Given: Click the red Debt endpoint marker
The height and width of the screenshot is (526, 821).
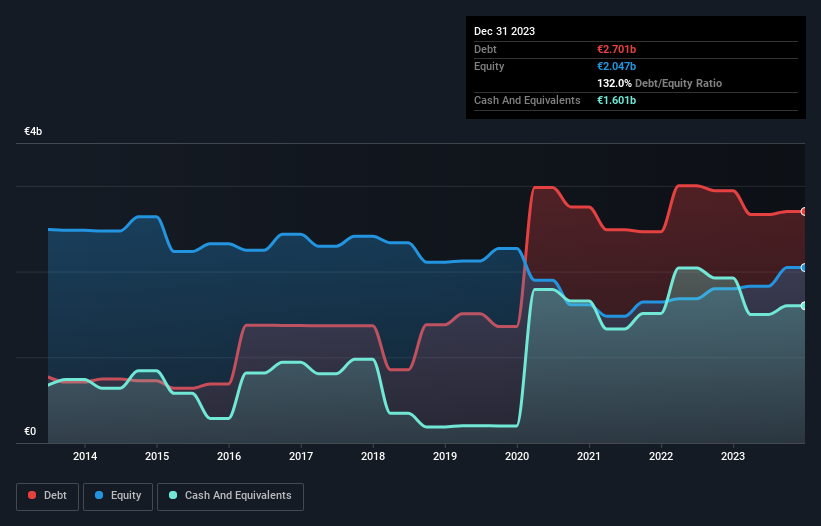Looking at the screenshot, I should point(804,211).
